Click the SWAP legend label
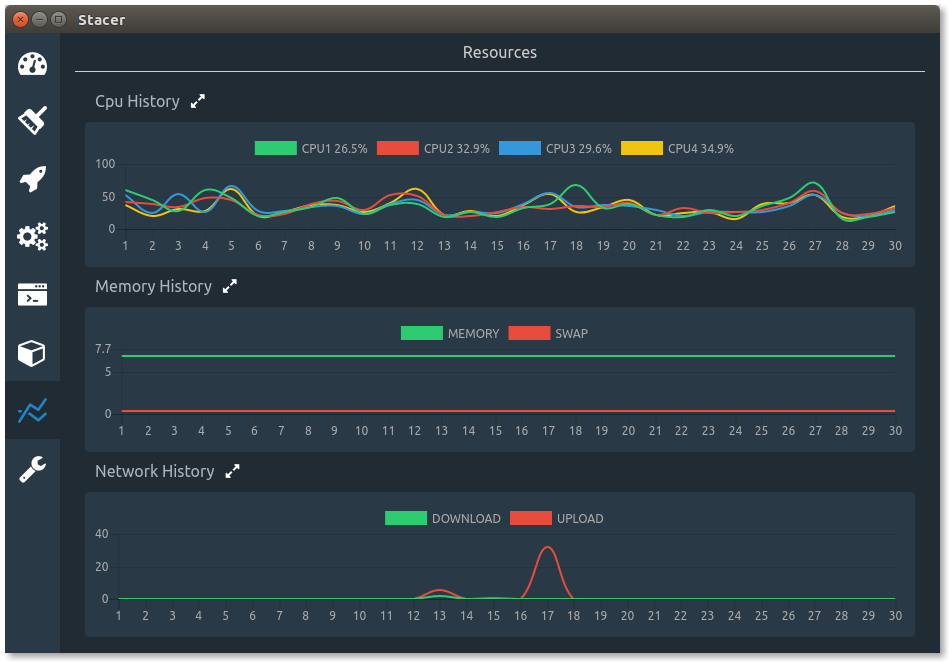Viewport: 949px width, 662px height. (571, 334)
